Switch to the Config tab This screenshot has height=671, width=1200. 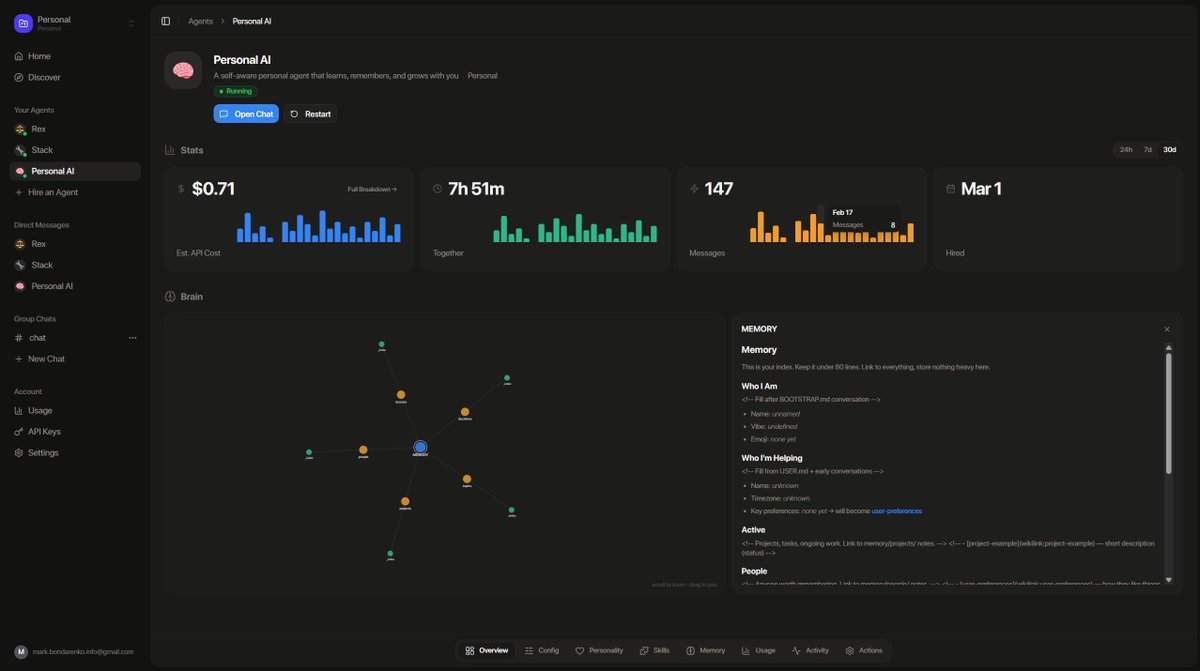542,651
